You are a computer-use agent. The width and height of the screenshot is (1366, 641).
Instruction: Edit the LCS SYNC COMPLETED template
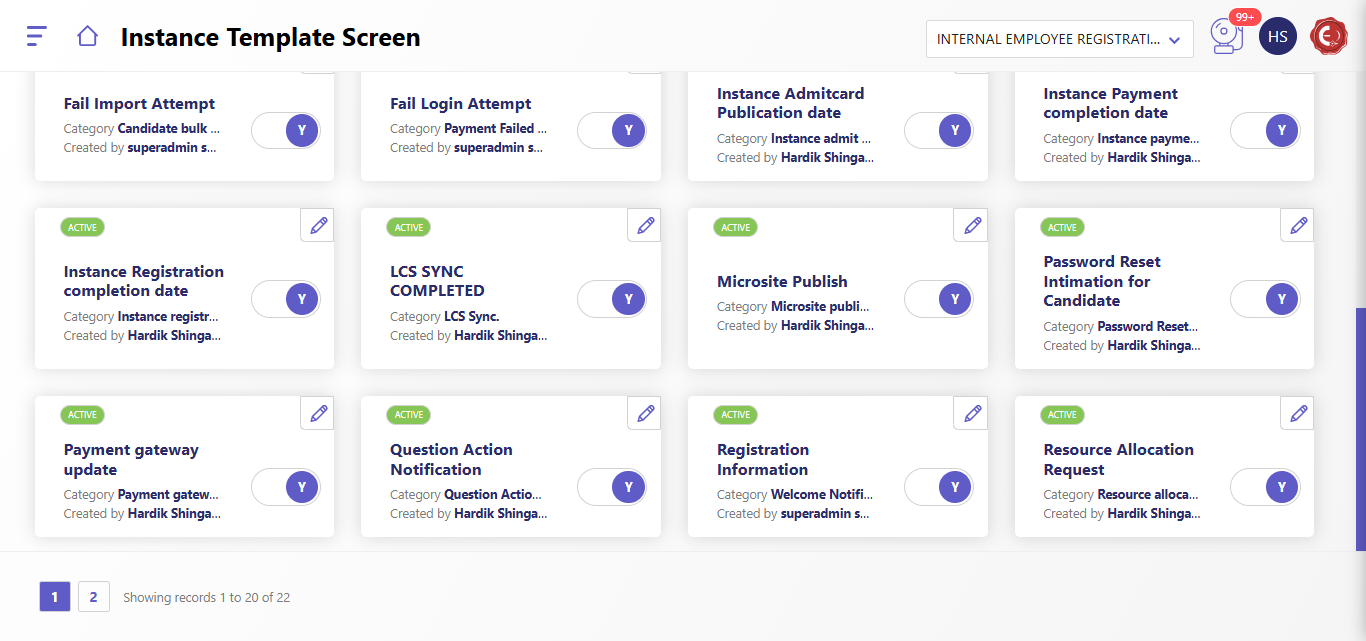[645, 225]
